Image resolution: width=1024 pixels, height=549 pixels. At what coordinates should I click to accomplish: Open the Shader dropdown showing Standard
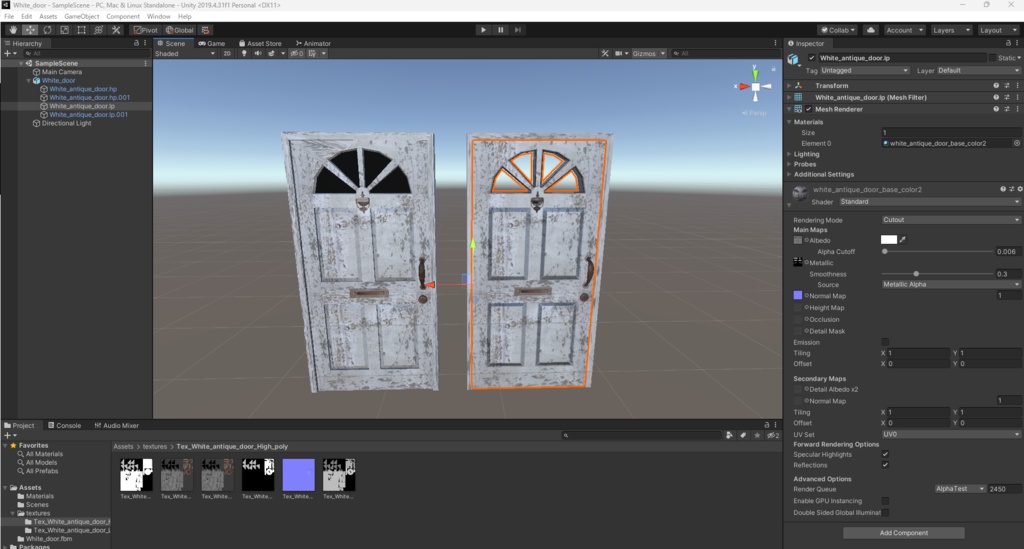pos(929,202)
